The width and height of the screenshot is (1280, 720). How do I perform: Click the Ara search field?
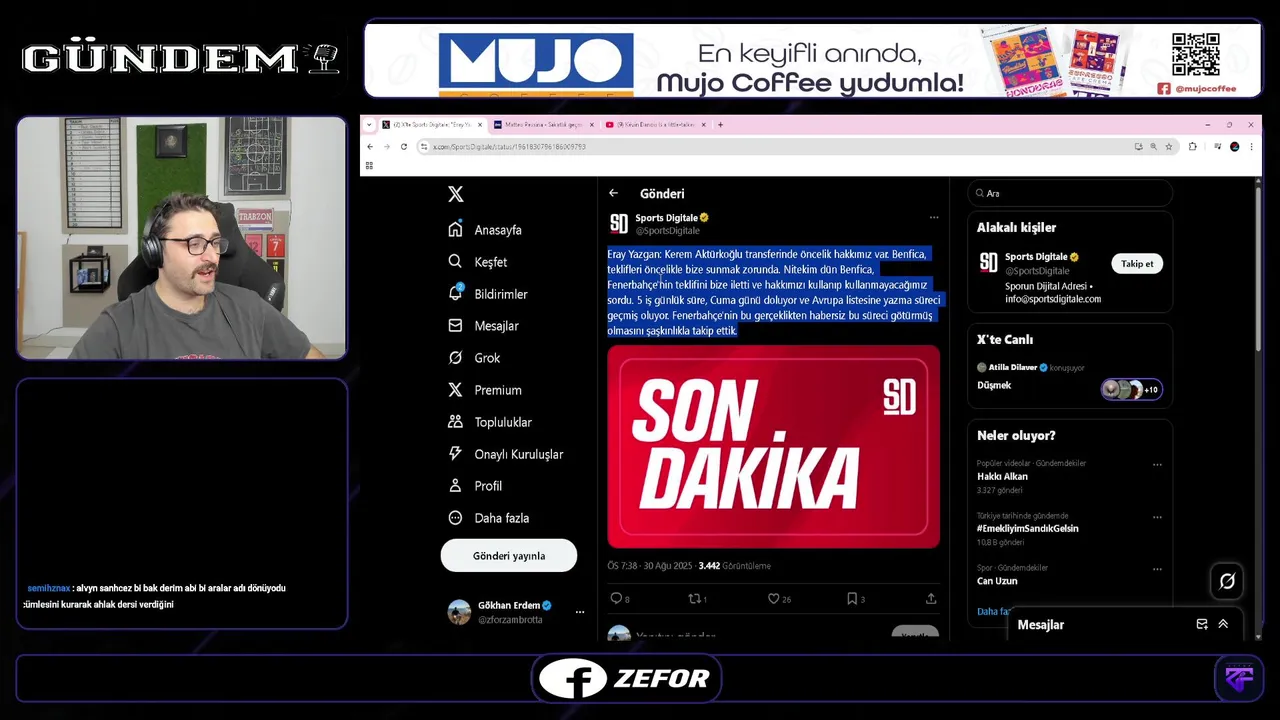pos(1070,193)
